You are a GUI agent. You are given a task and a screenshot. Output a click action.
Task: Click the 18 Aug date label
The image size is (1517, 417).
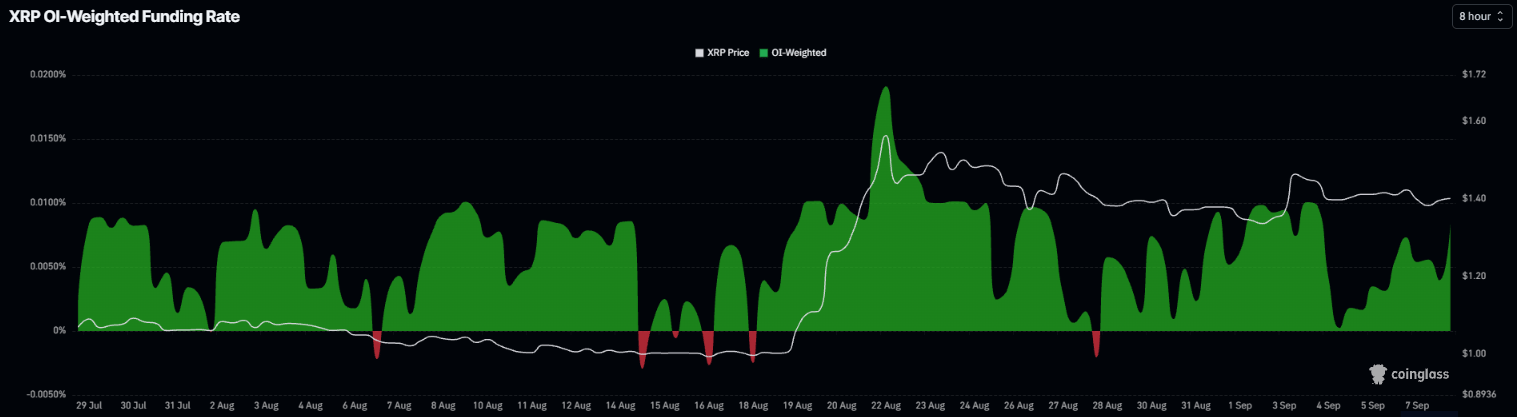point(753,407)
